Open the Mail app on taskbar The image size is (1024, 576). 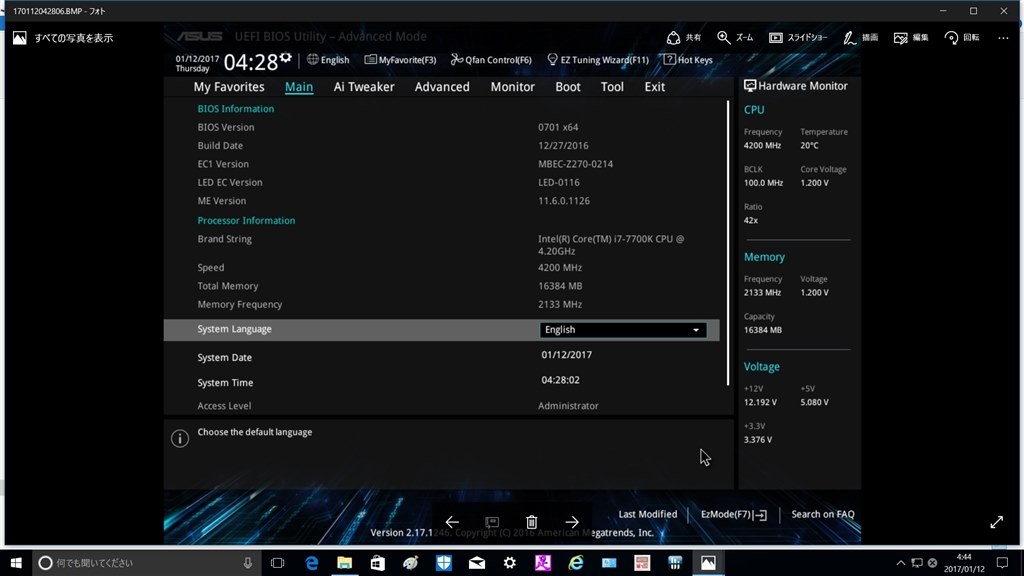coord(477,563)
